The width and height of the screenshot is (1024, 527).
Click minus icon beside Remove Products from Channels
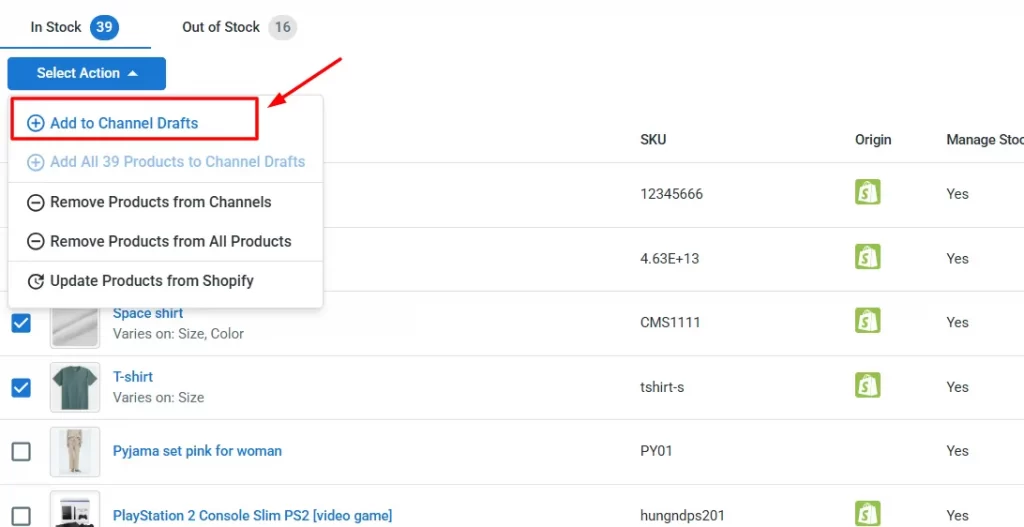pos(36,202)
